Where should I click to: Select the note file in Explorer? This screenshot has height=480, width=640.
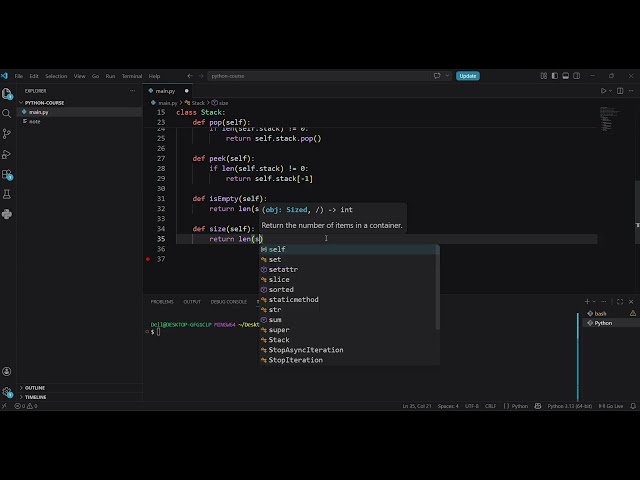80,122
